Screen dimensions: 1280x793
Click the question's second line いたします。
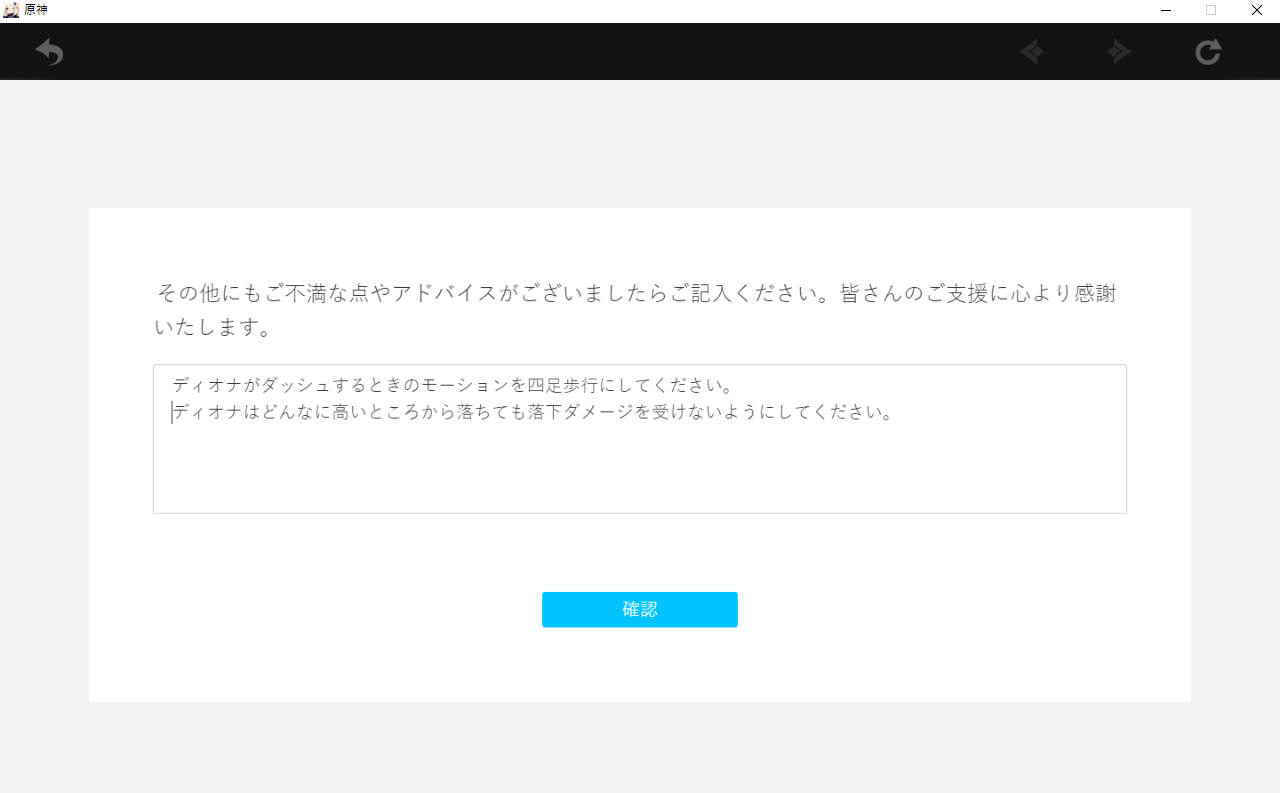(213, 327)
